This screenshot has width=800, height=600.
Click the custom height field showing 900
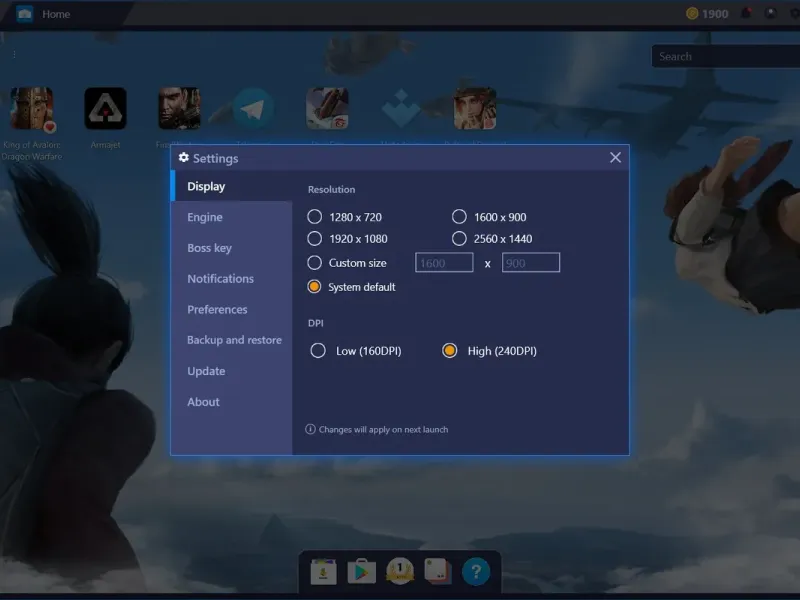click(531, 263)
